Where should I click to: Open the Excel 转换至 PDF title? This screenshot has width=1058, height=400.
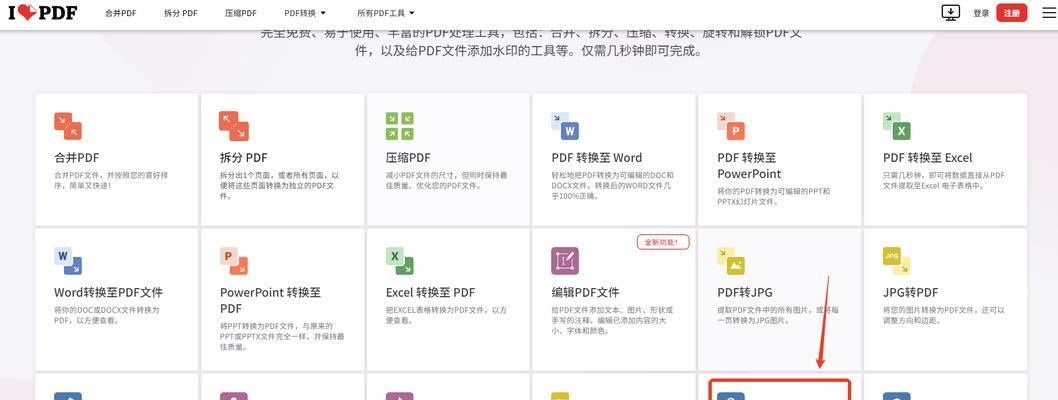pyautogui.click(x=430, y=293)
